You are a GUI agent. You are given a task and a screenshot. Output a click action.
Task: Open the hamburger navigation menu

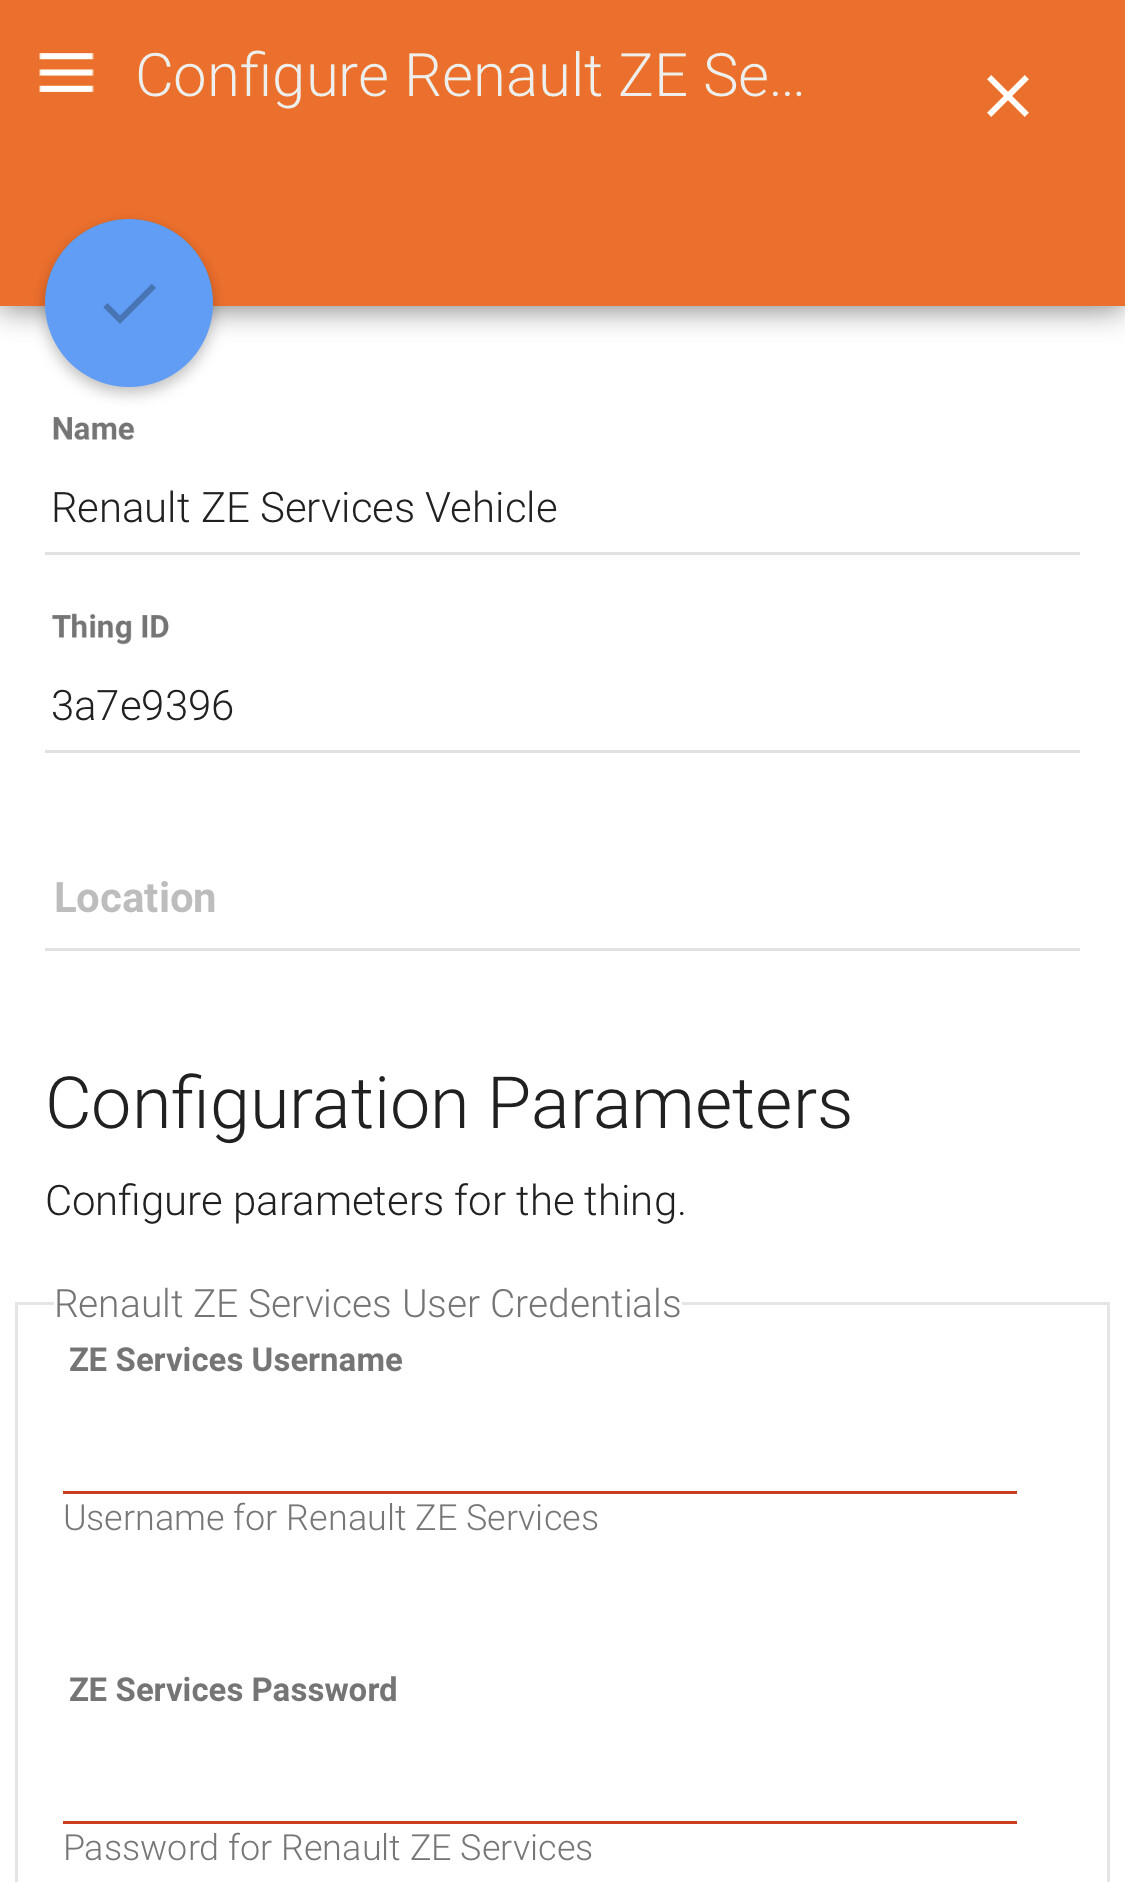[66, 74]
